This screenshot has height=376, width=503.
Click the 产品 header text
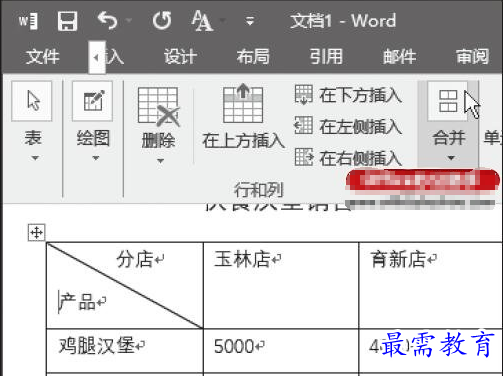tap(77, 302)
